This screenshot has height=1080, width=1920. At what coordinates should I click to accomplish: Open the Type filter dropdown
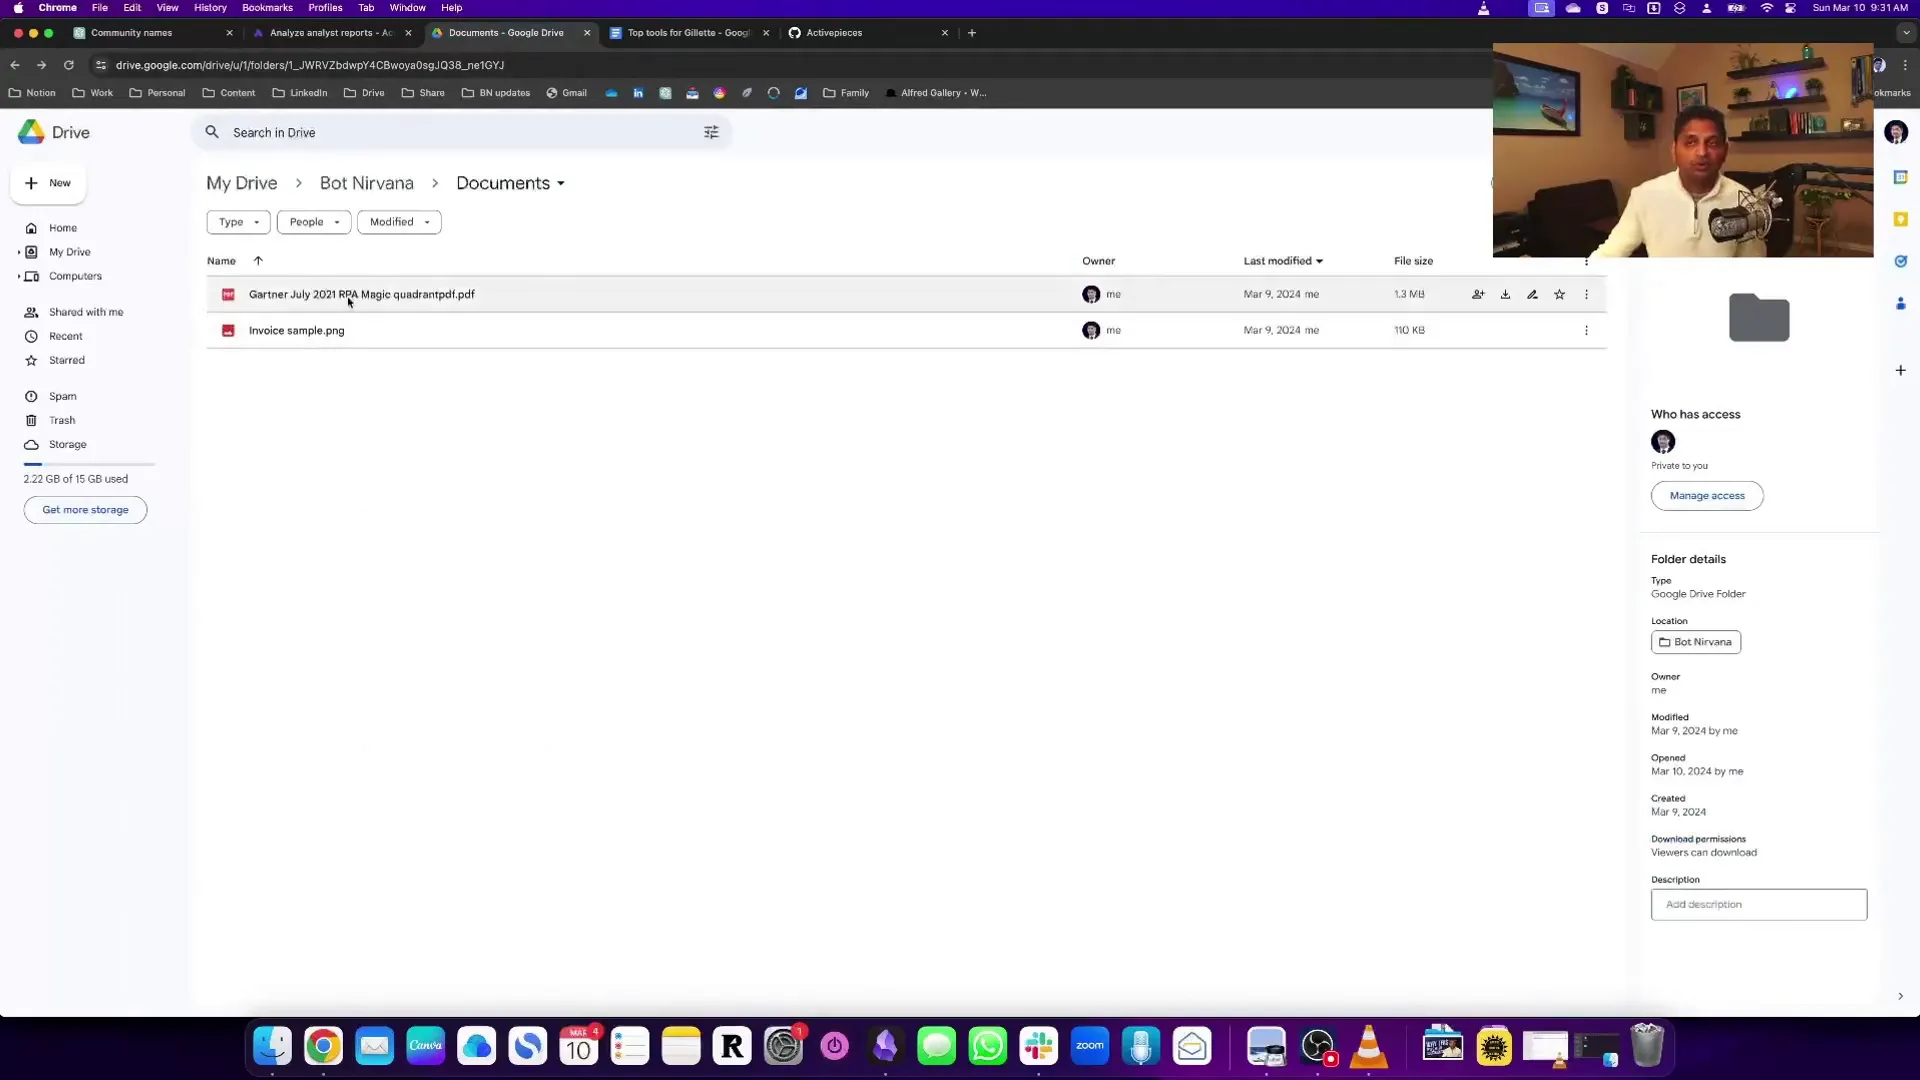[238, 222]
